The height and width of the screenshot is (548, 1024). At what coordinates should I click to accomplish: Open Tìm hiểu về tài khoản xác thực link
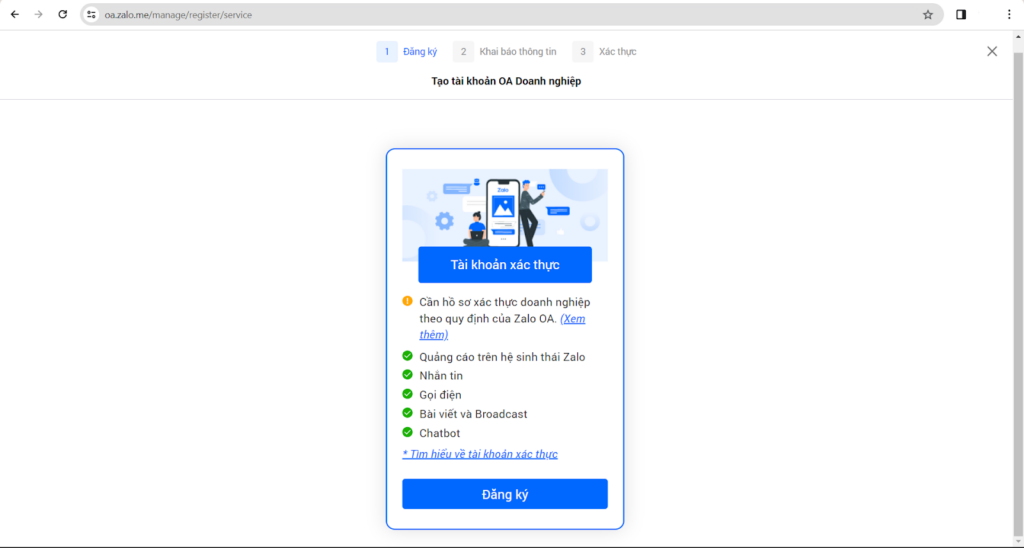pyautogui.click(x=480, y=454)
